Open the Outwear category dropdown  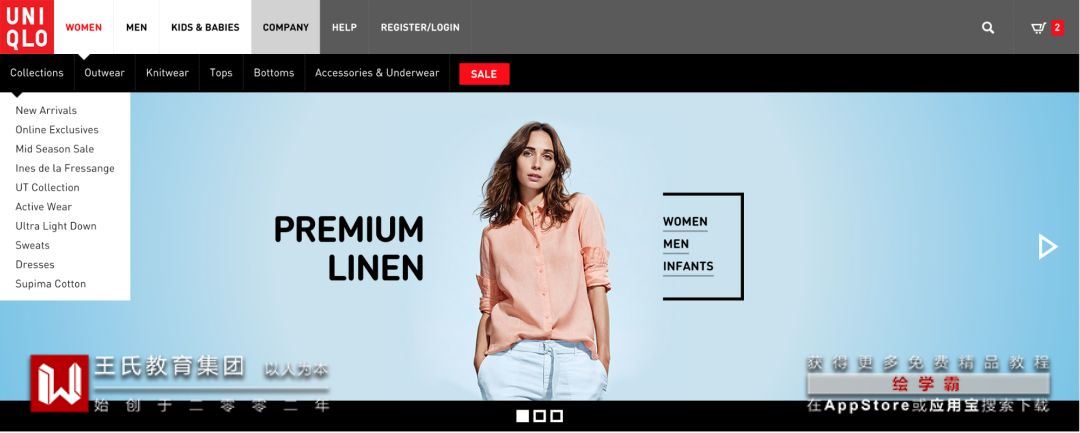pyautogui.click(x=105, y=73)
